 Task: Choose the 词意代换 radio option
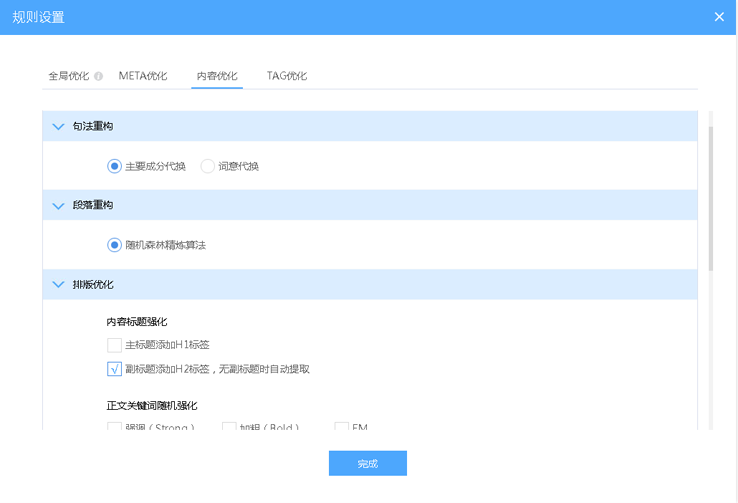click(208, 166)
